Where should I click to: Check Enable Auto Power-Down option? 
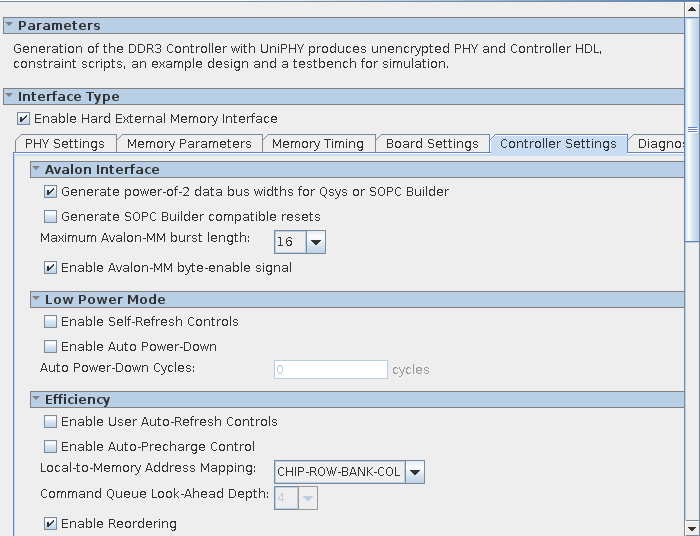pos(51,347)
